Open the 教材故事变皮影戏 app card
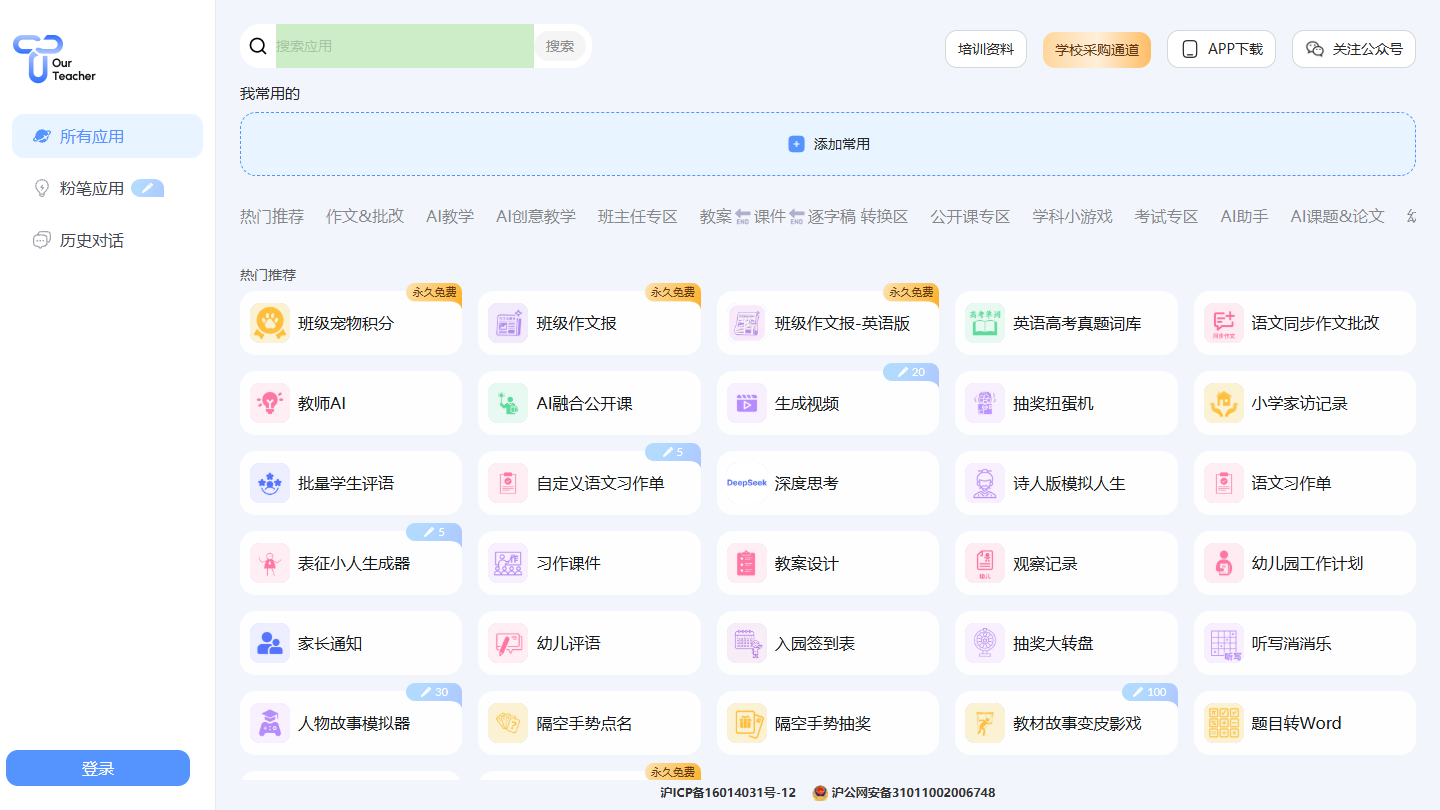 pyautogui.click(x=1066, y=723)
